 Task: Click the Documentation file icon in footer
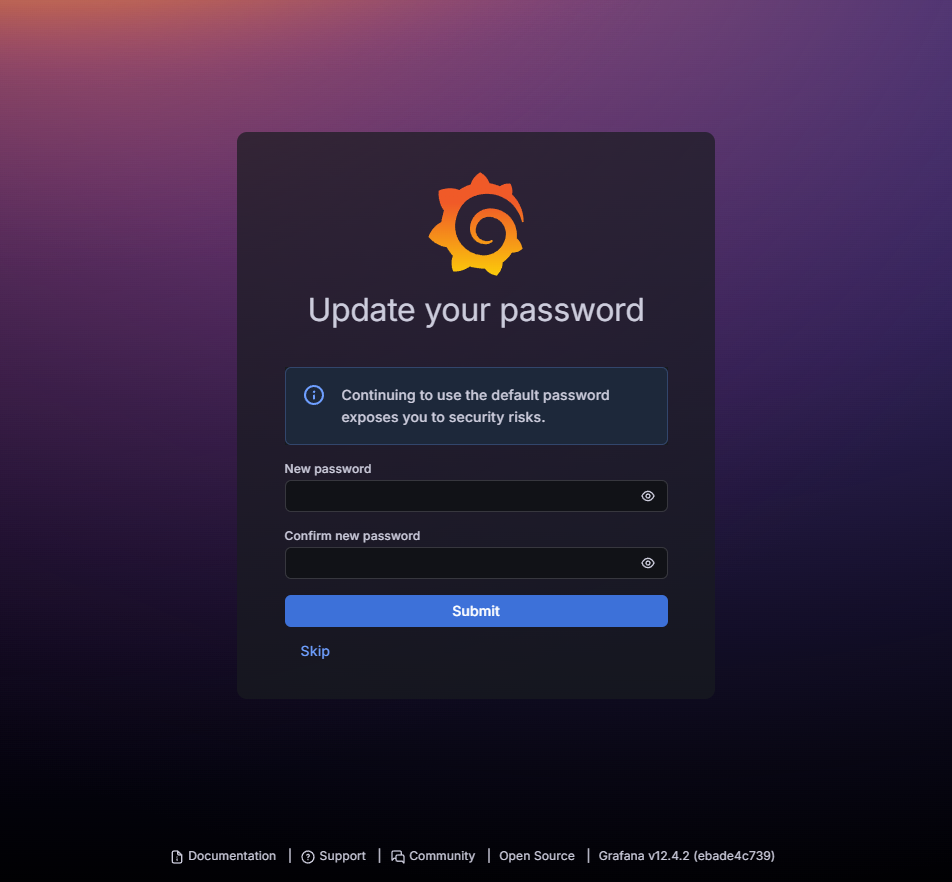click(177, 857)
